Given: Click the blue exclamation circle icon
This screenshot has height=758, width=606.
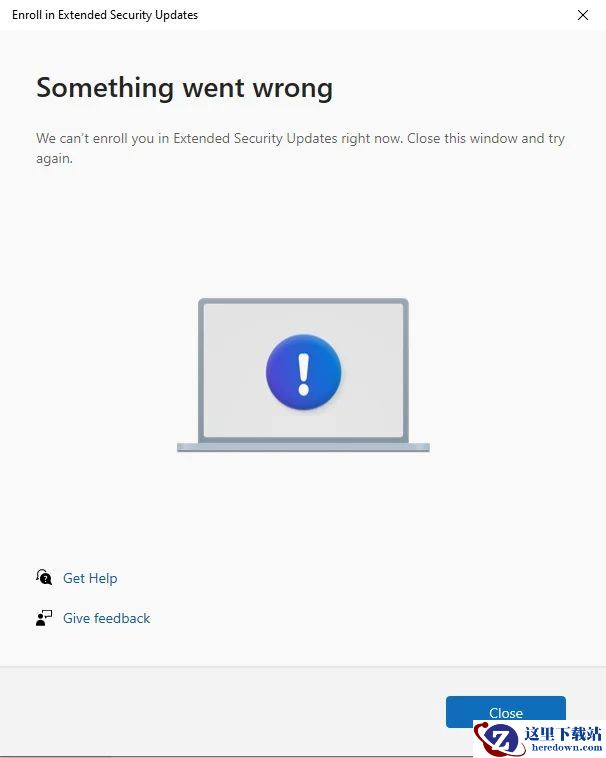Looking at the screenshot, I should [x=303, y=372].
